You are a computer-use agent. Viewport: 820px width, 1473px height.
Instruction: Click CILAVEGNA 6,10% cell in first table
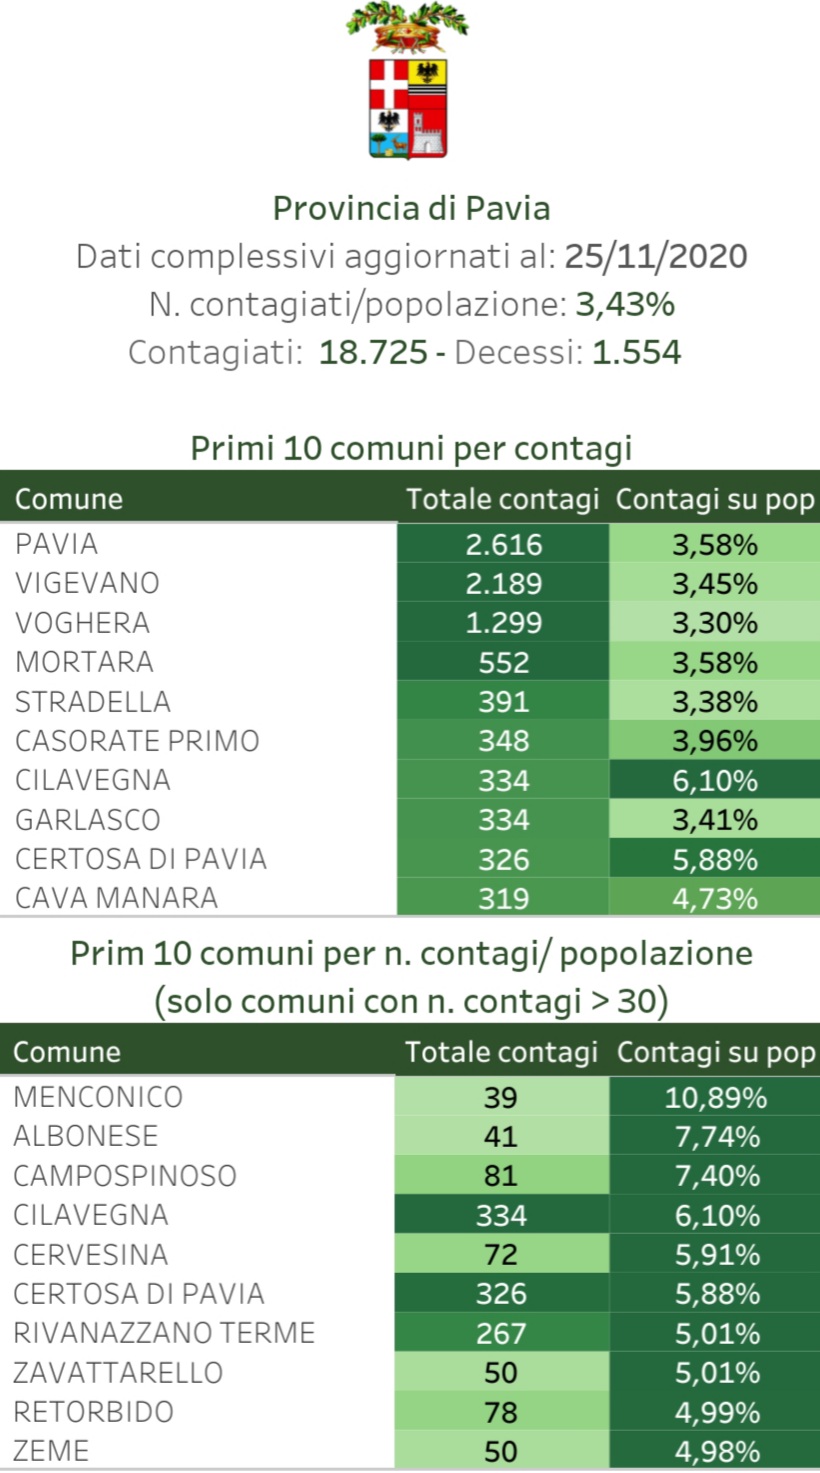click(715, 780)
